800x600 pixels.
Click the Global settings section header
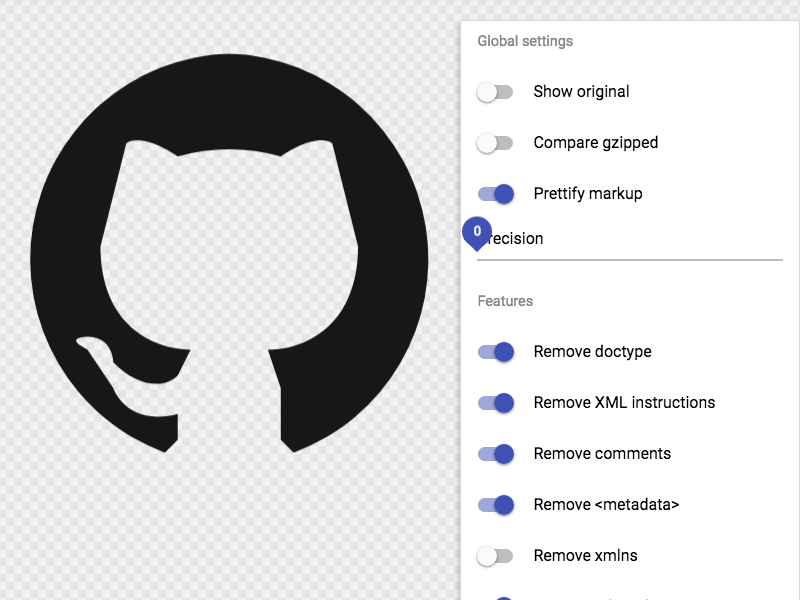[x=523, y=41]
